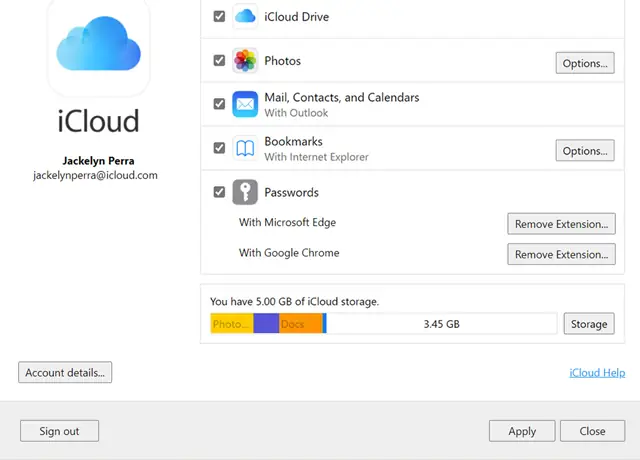Click the Bookmarks label
640x460 pixels.
[293, 142]
